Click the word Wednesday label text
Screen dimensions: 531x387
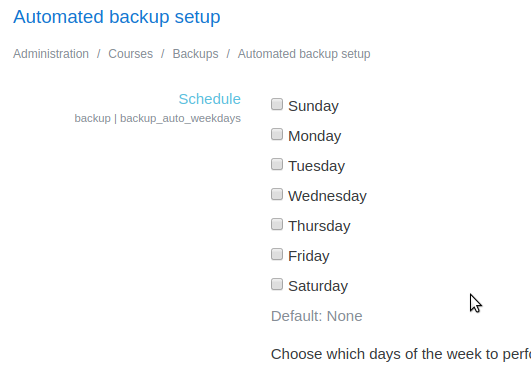327,196
